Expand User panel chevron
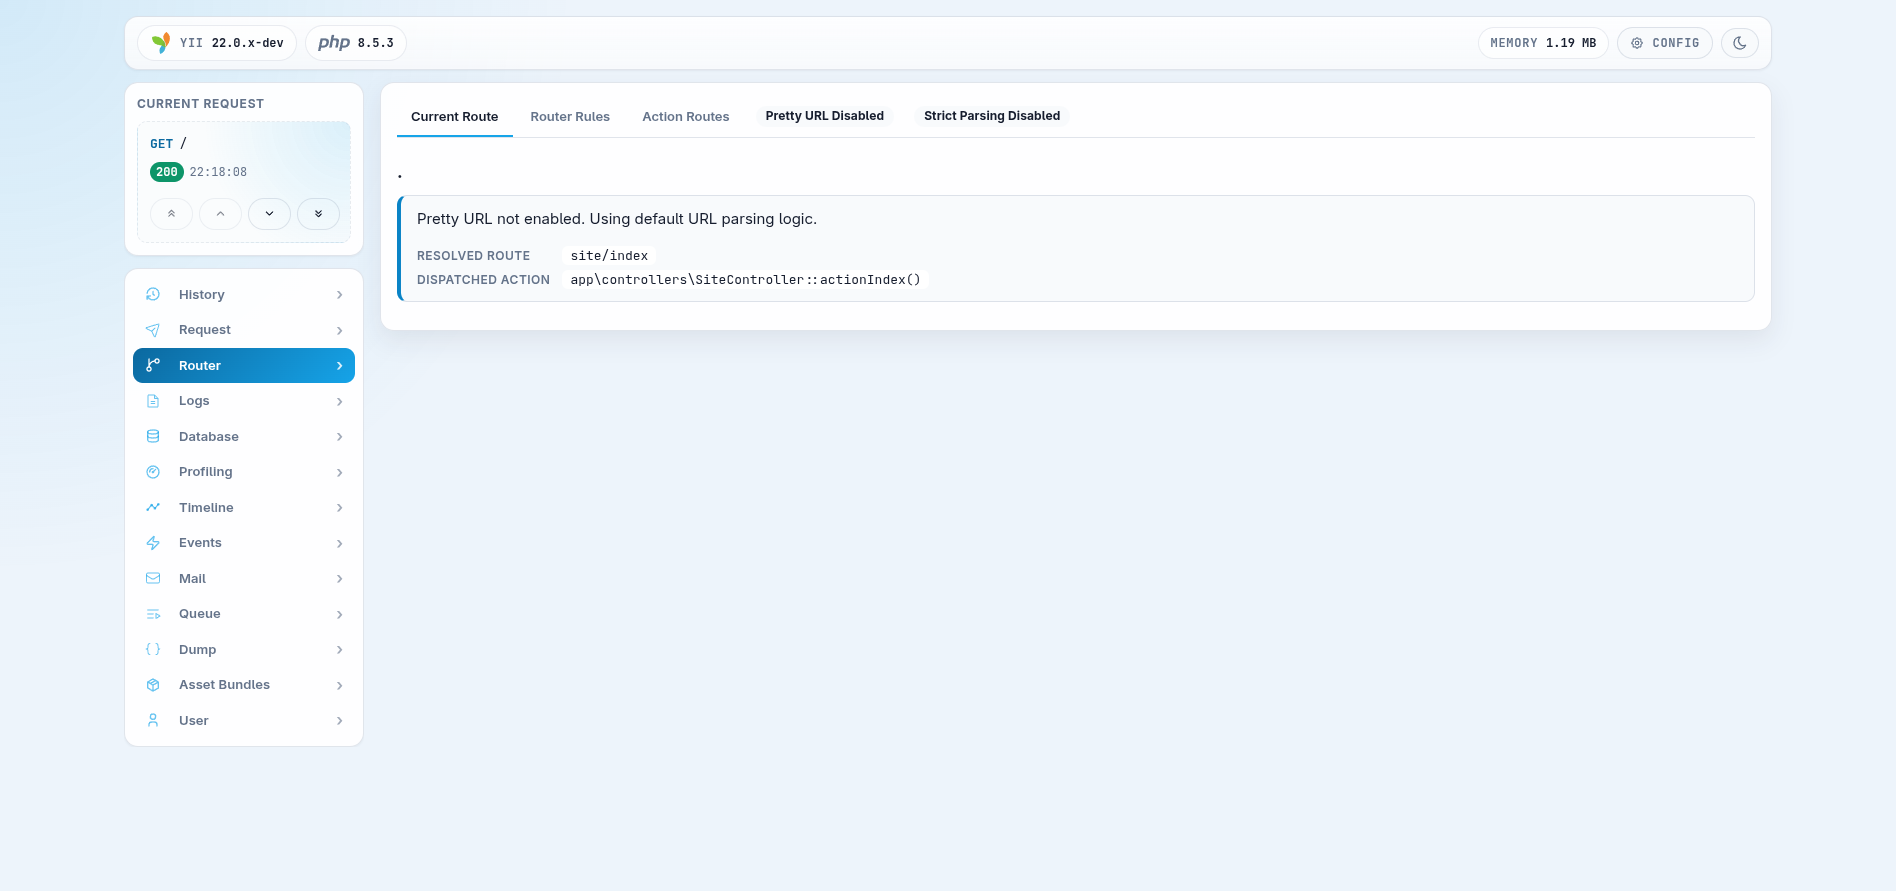 click(340, 721)
